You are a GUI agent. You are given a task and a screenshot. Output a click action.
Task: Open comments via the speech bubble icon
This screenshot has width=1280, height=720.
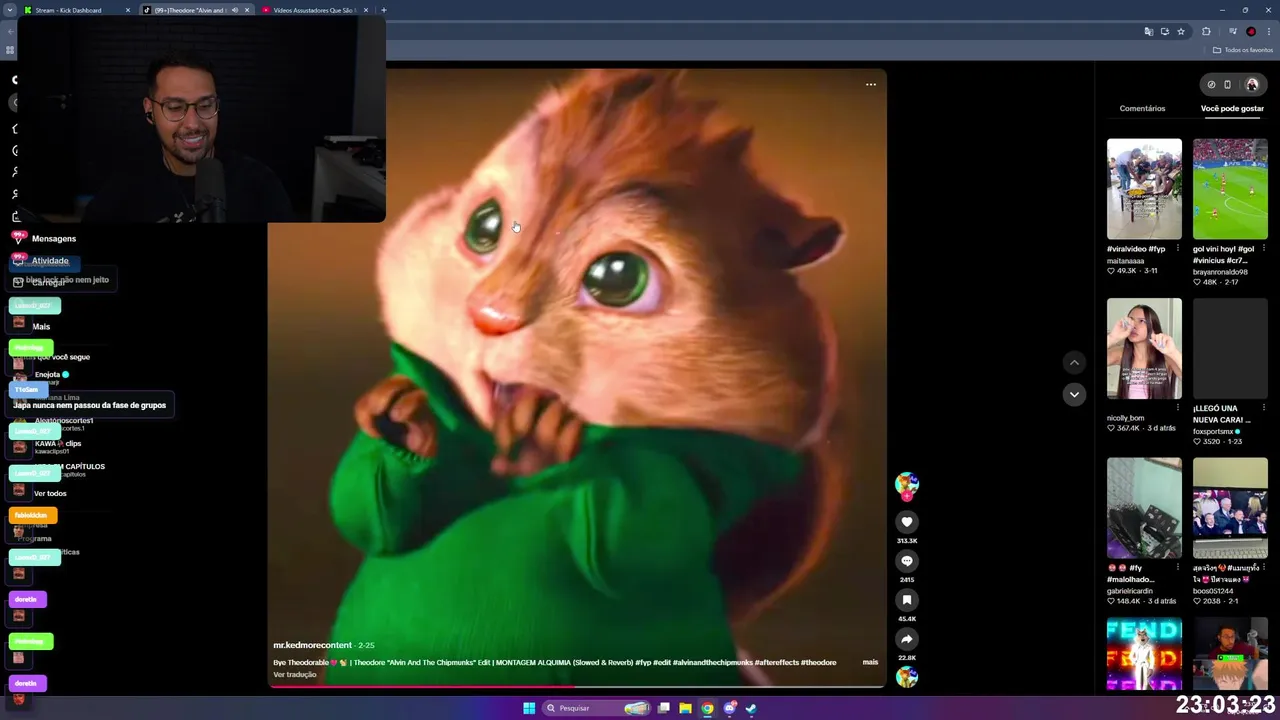click(906, 561)
